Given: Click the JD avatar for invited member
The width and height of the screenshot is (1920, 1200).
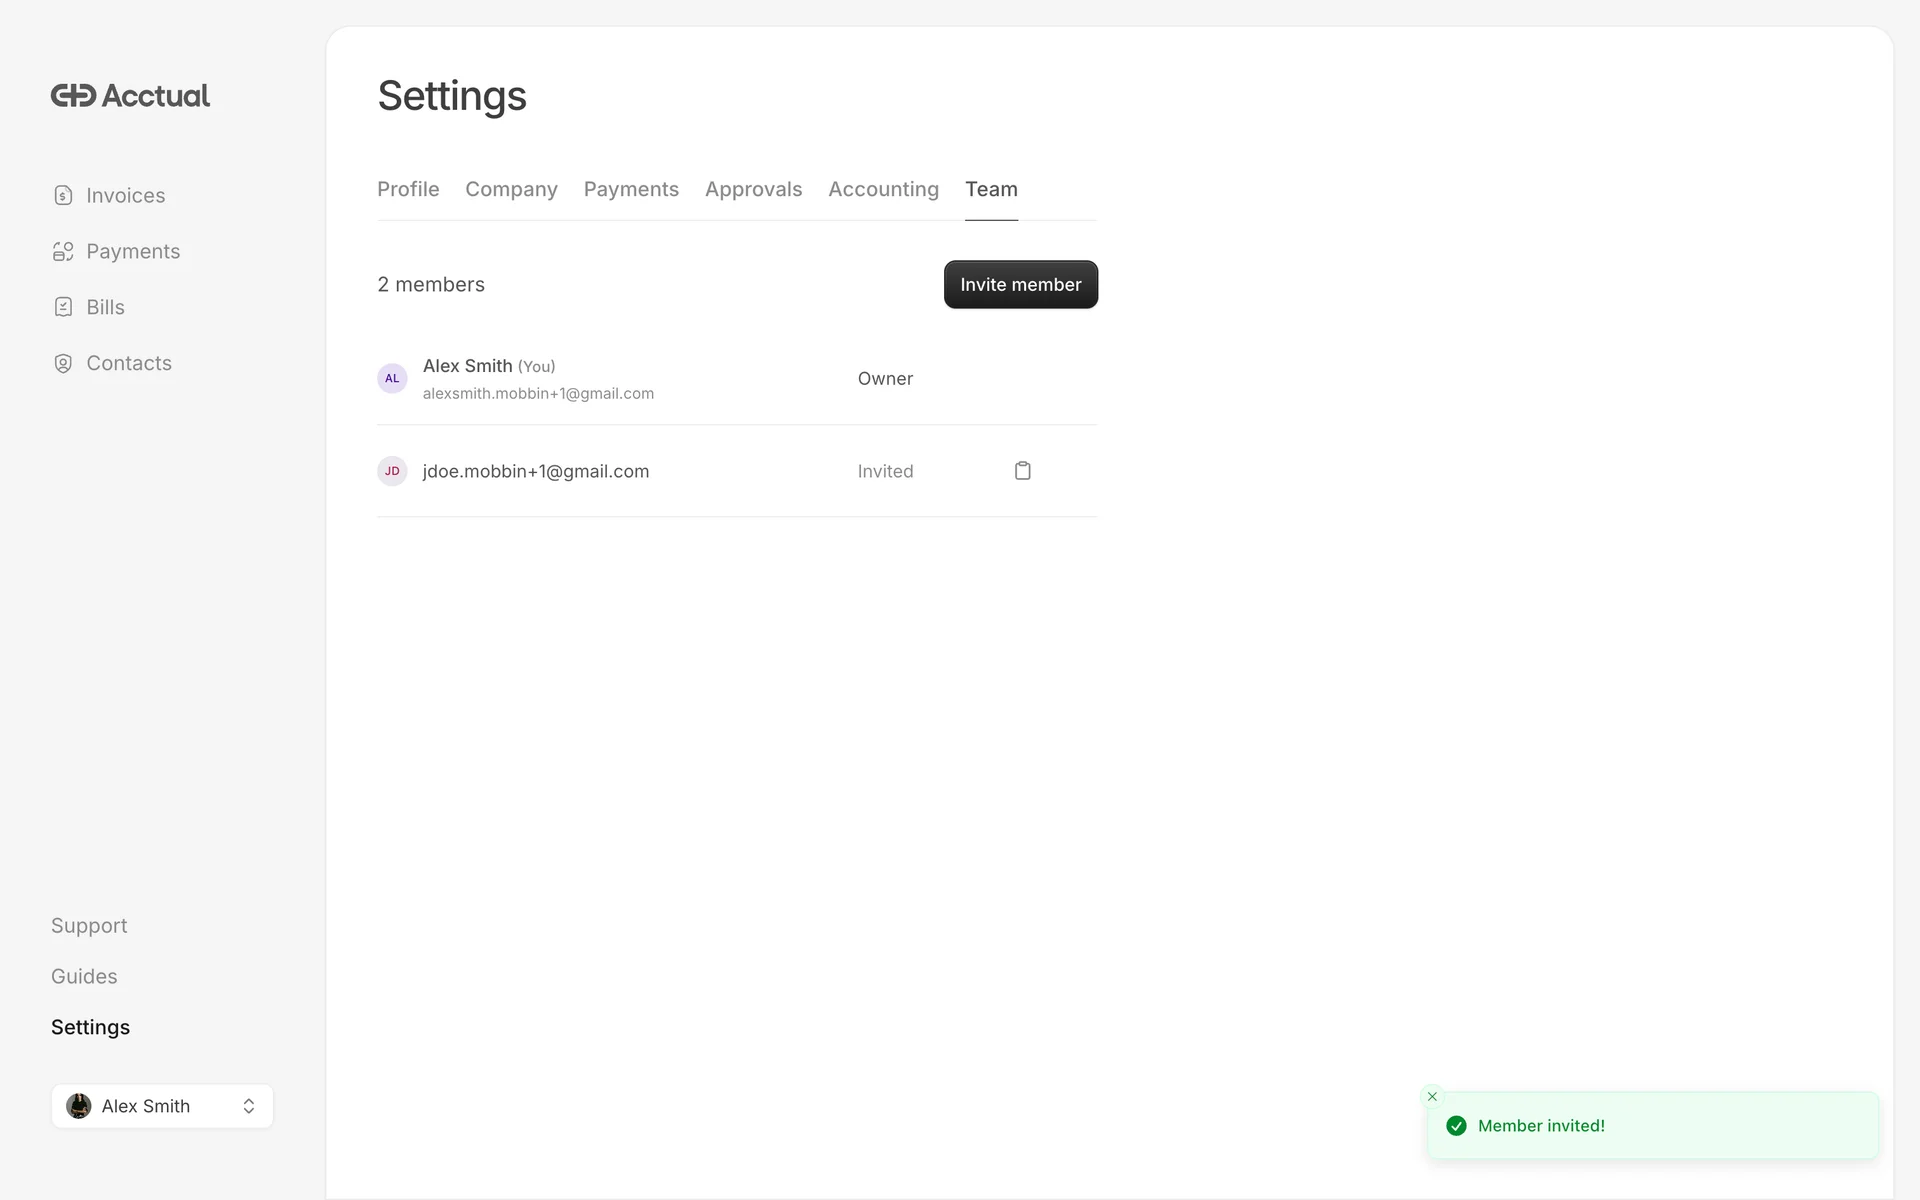Looking at the screenshot, I should (392, 471).
